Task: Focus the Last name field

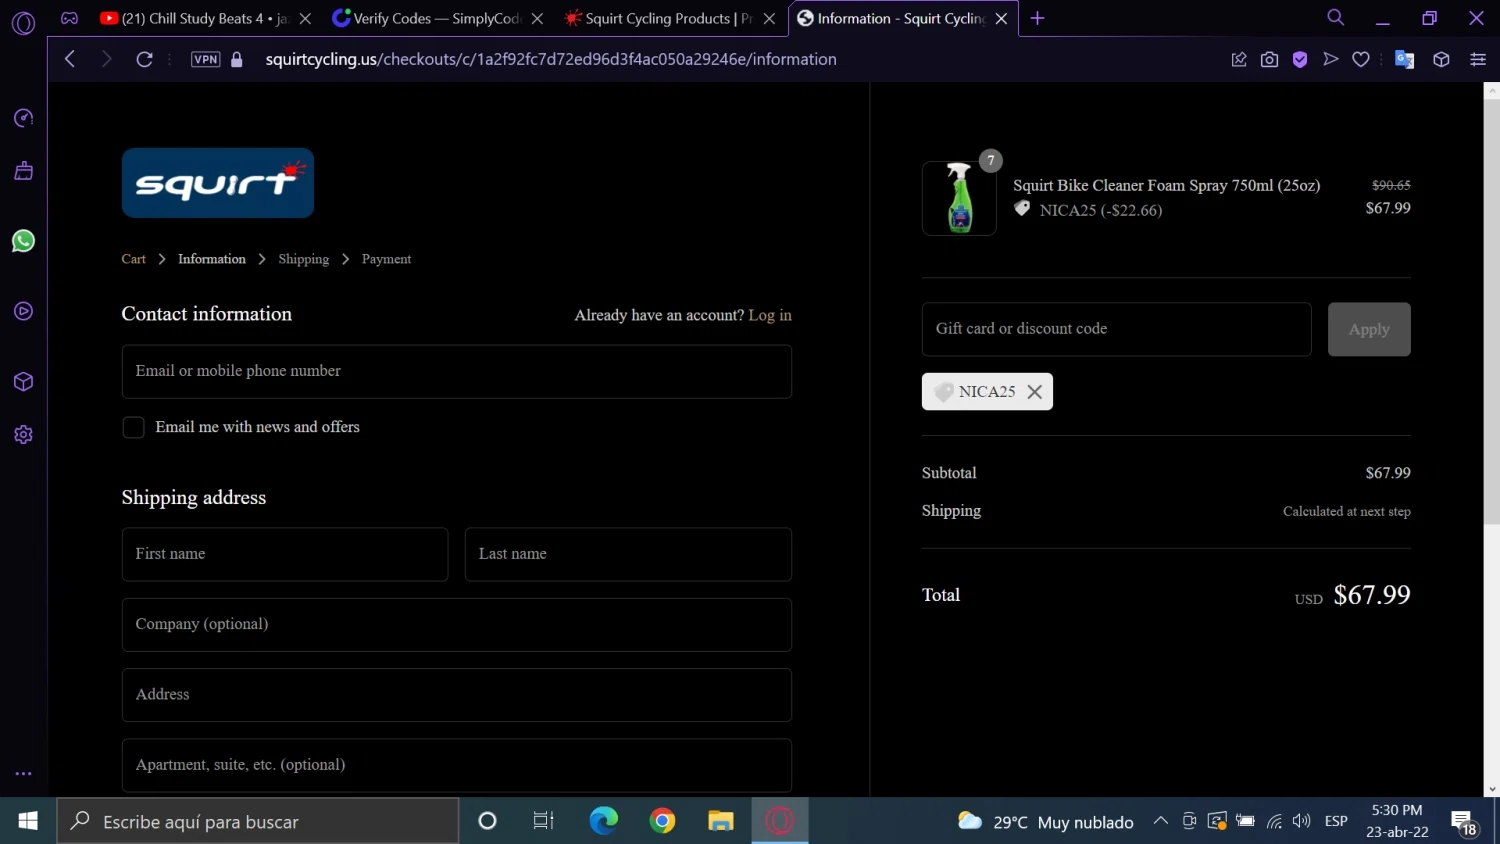Action: (628, 554)
